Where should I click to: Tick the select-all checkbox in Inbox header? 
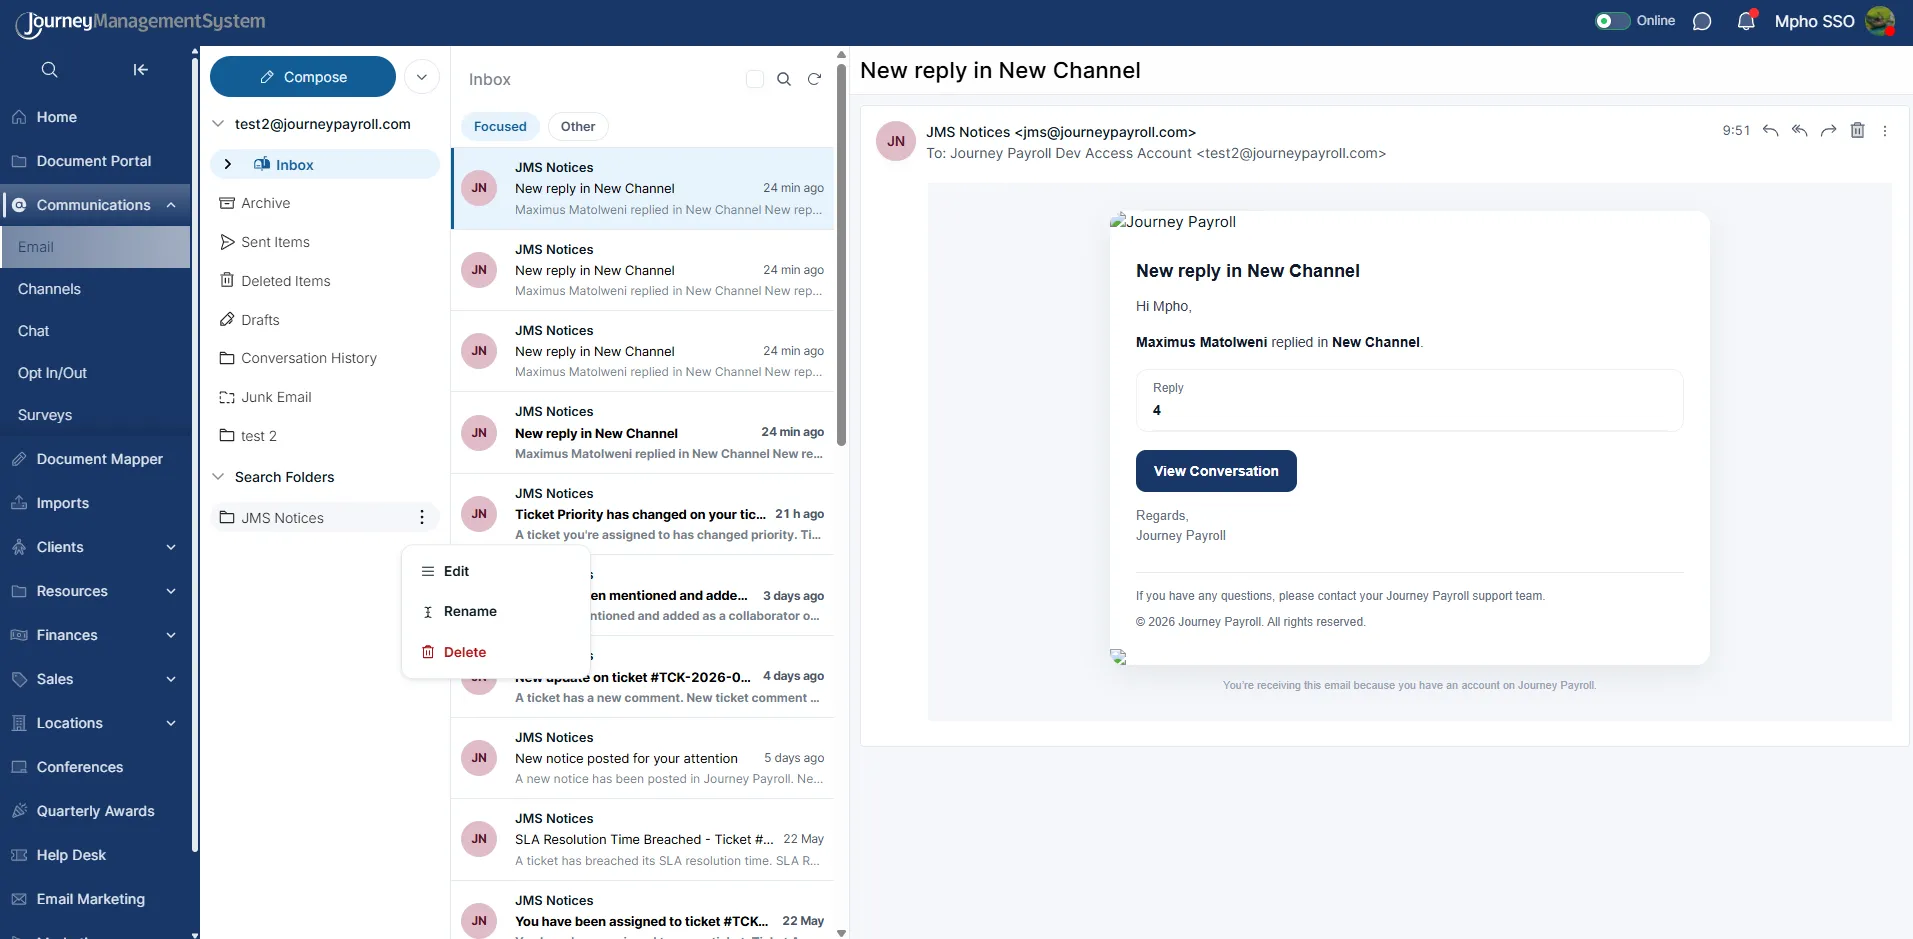(x=755, y=79)
